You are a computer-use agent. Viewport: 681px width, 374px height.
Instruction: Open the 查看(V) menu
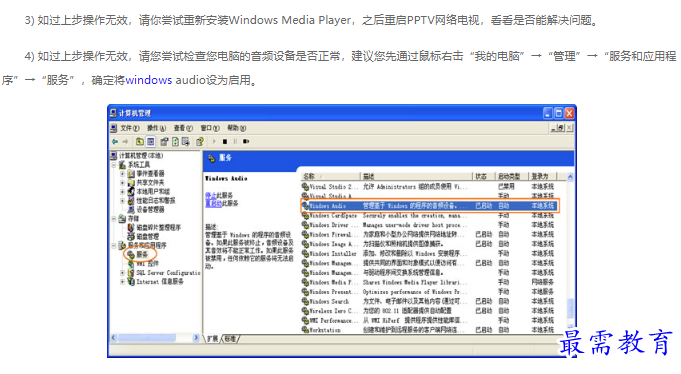click(183, 128)
